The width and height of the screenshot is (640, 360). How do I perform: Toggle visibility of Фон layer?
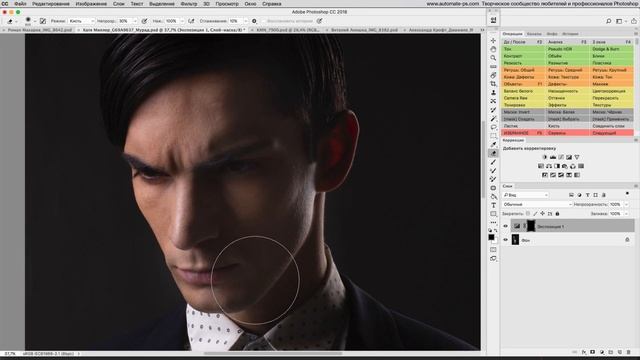505,240
